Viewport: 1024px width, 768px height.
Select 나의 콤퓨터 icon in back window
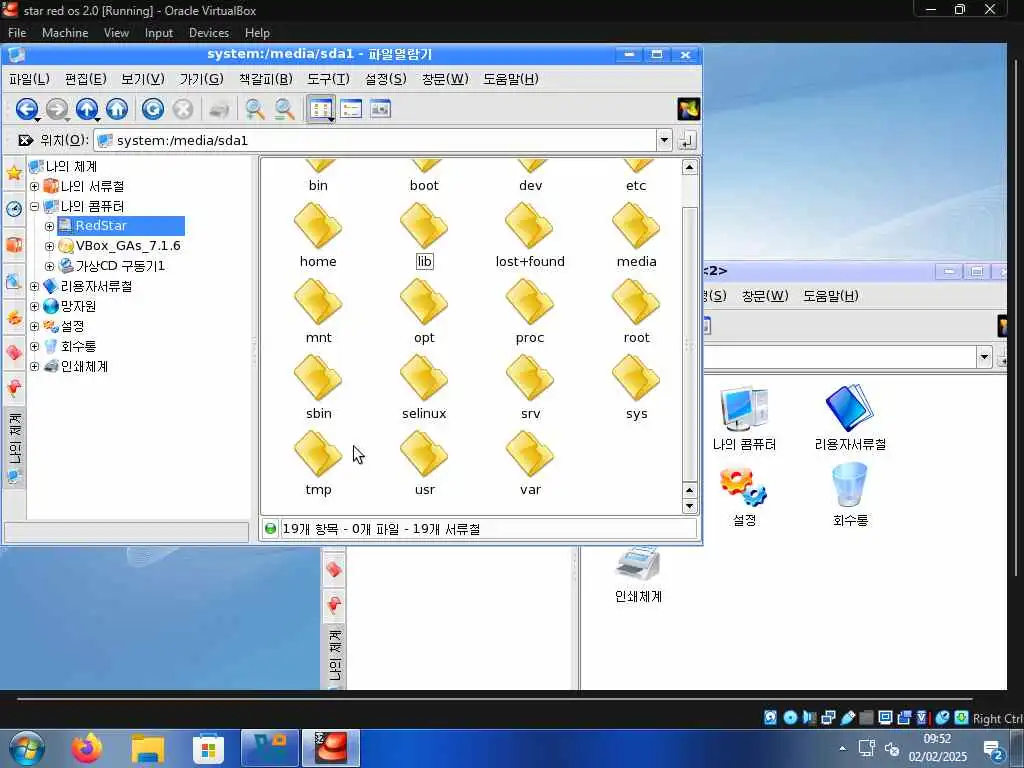(744, 419)
